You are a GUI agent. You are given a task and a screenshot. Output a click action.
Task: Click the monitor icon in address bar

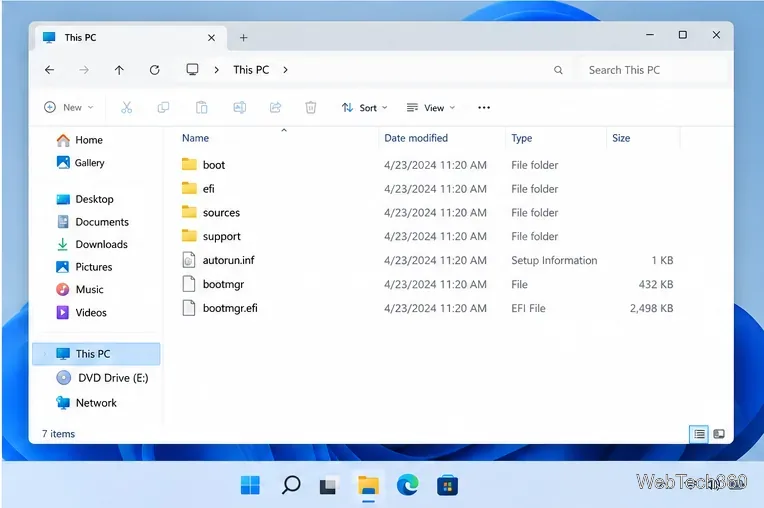(192, 69)
